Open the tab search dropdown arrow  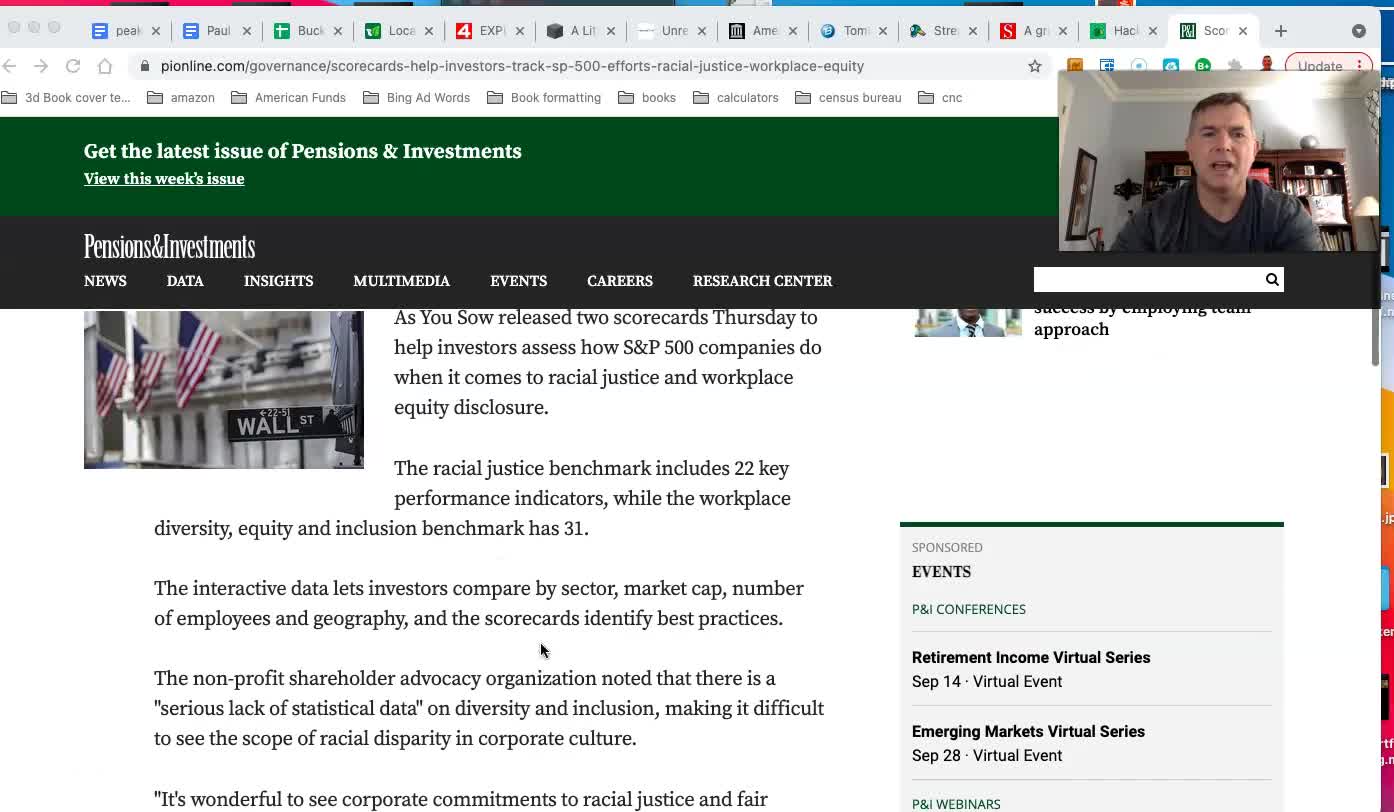pyautogui.click(x=1358, y=31)
